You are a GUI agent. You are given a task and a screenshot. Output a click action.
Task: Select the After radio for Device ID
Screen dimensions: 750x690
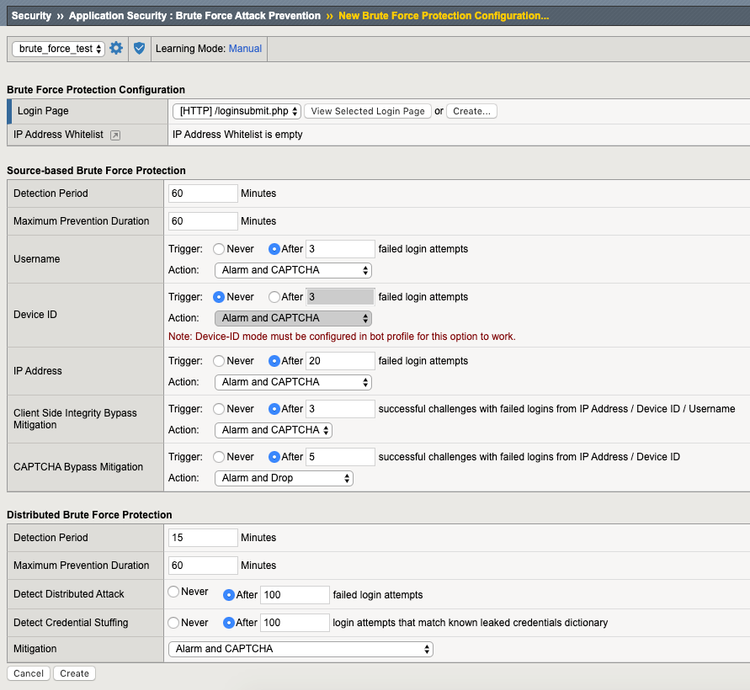(x=274, y=297)
